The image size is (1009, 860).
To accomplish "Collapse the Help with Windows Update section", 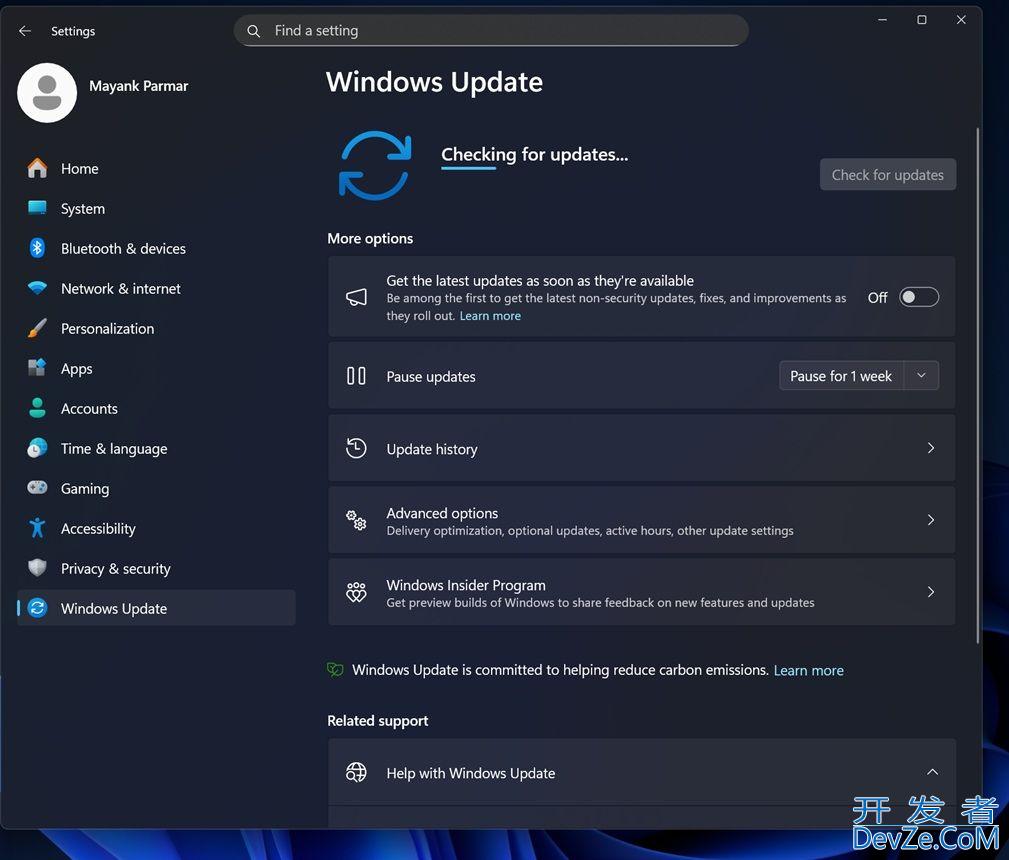I will pyautogui.click(x=931, y=772).
